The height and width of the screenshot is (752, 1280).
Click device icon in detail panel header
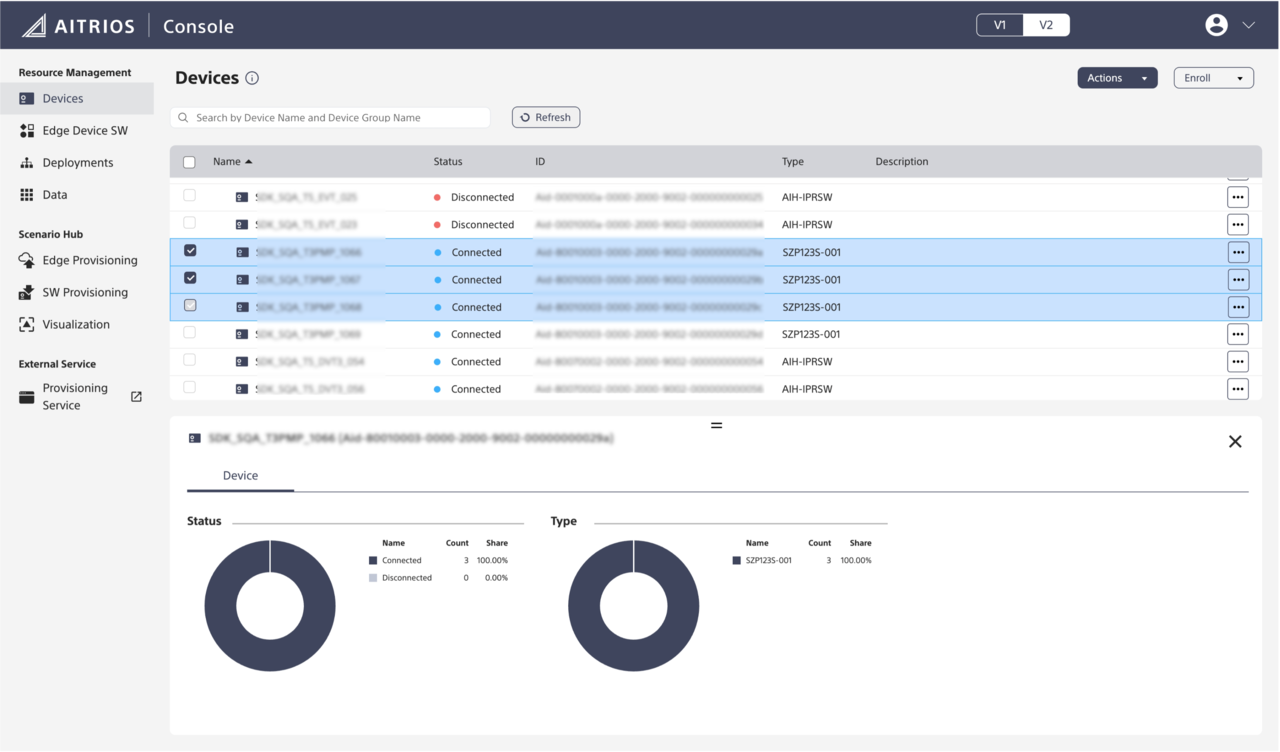click(195, 438)
